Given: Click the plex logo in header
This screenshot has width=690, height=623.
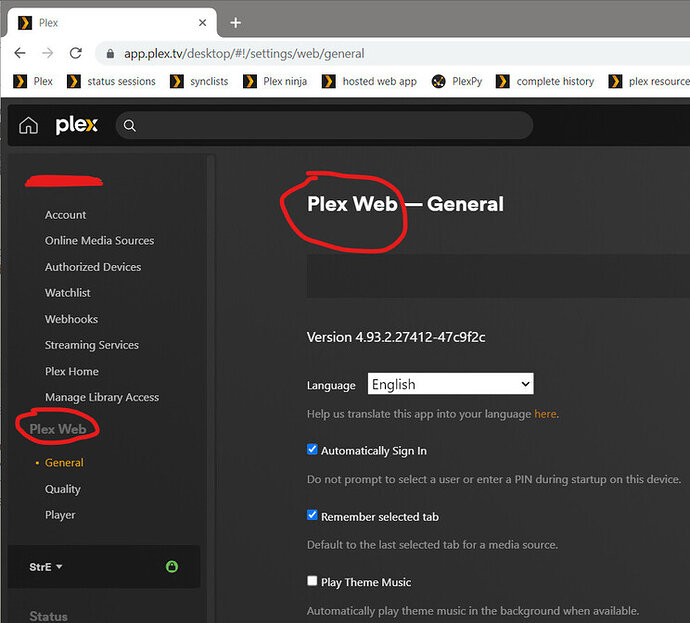Looking at the screenshot, I should click(77, 125).
